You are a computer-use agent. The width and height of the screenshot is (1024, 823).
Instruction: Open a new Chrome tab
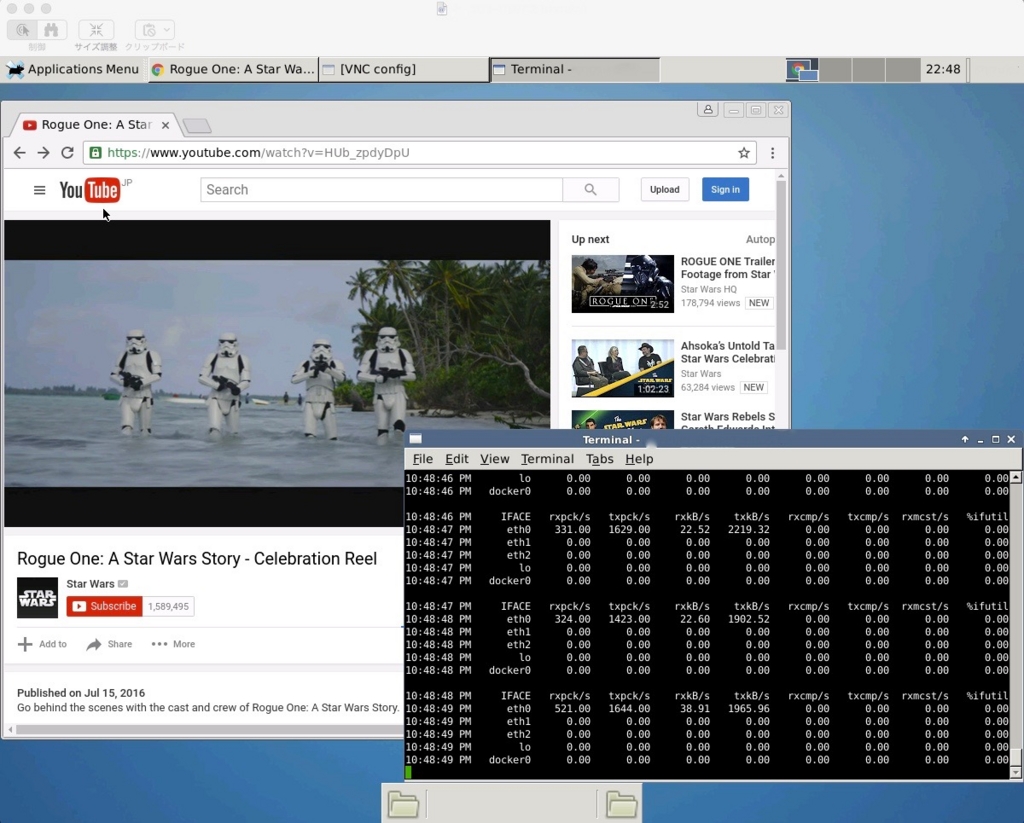(197, 125)
